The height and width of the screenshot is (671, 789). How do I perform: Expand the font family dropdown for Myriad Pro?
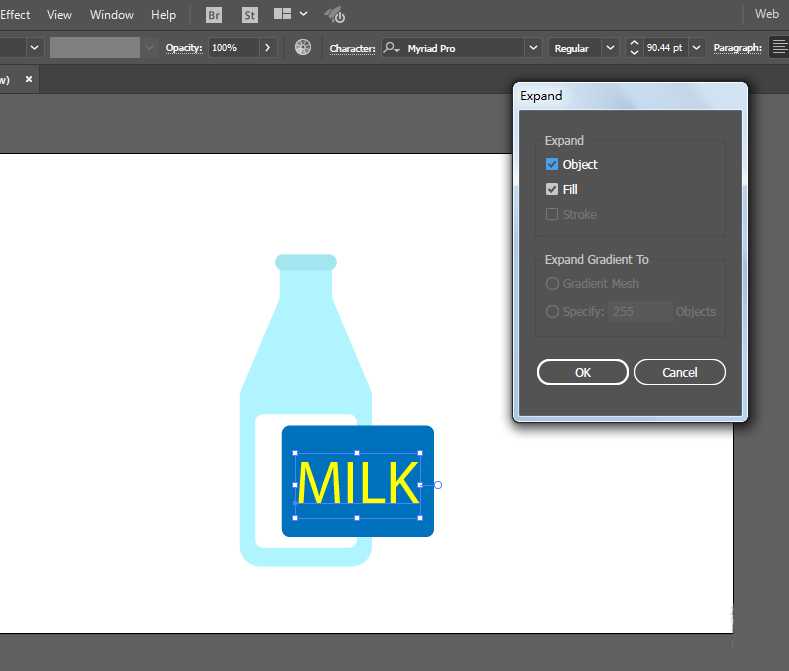(x=532, y=48)
